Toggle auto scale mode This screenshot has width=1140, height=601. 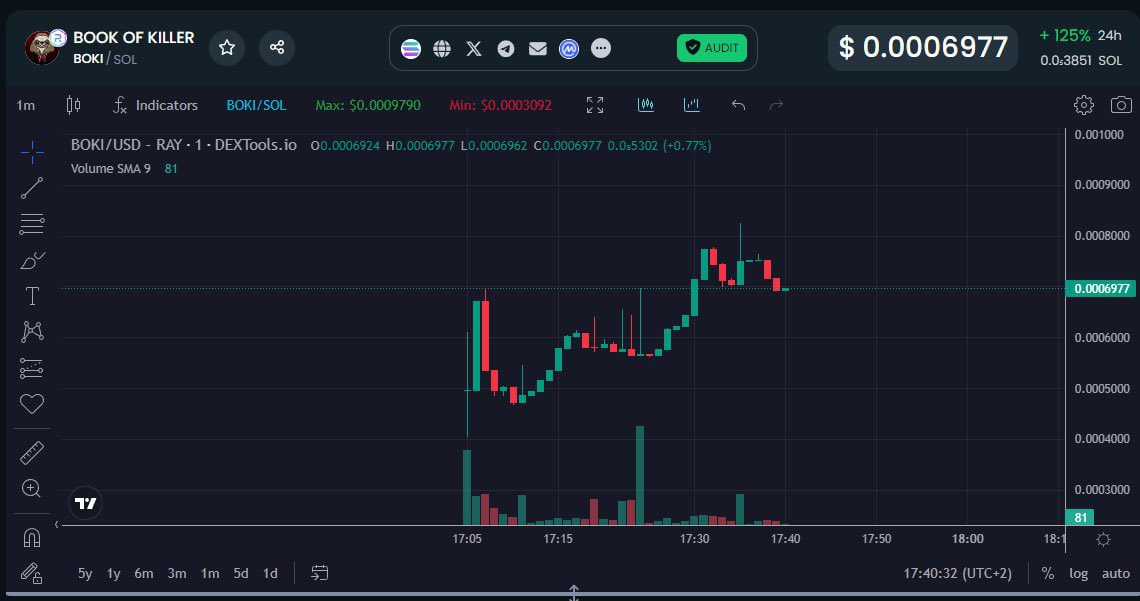(x=1115, y=573)
